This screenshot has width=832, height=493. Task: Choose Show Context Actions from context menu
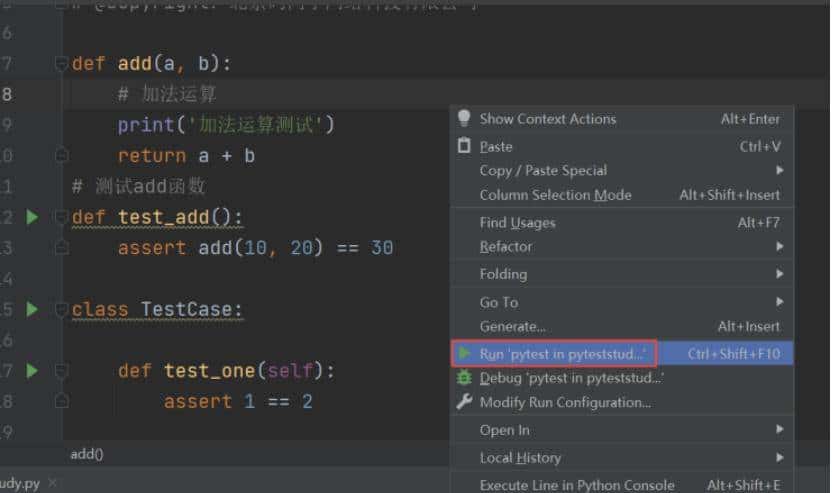click(x=622, y=119)
